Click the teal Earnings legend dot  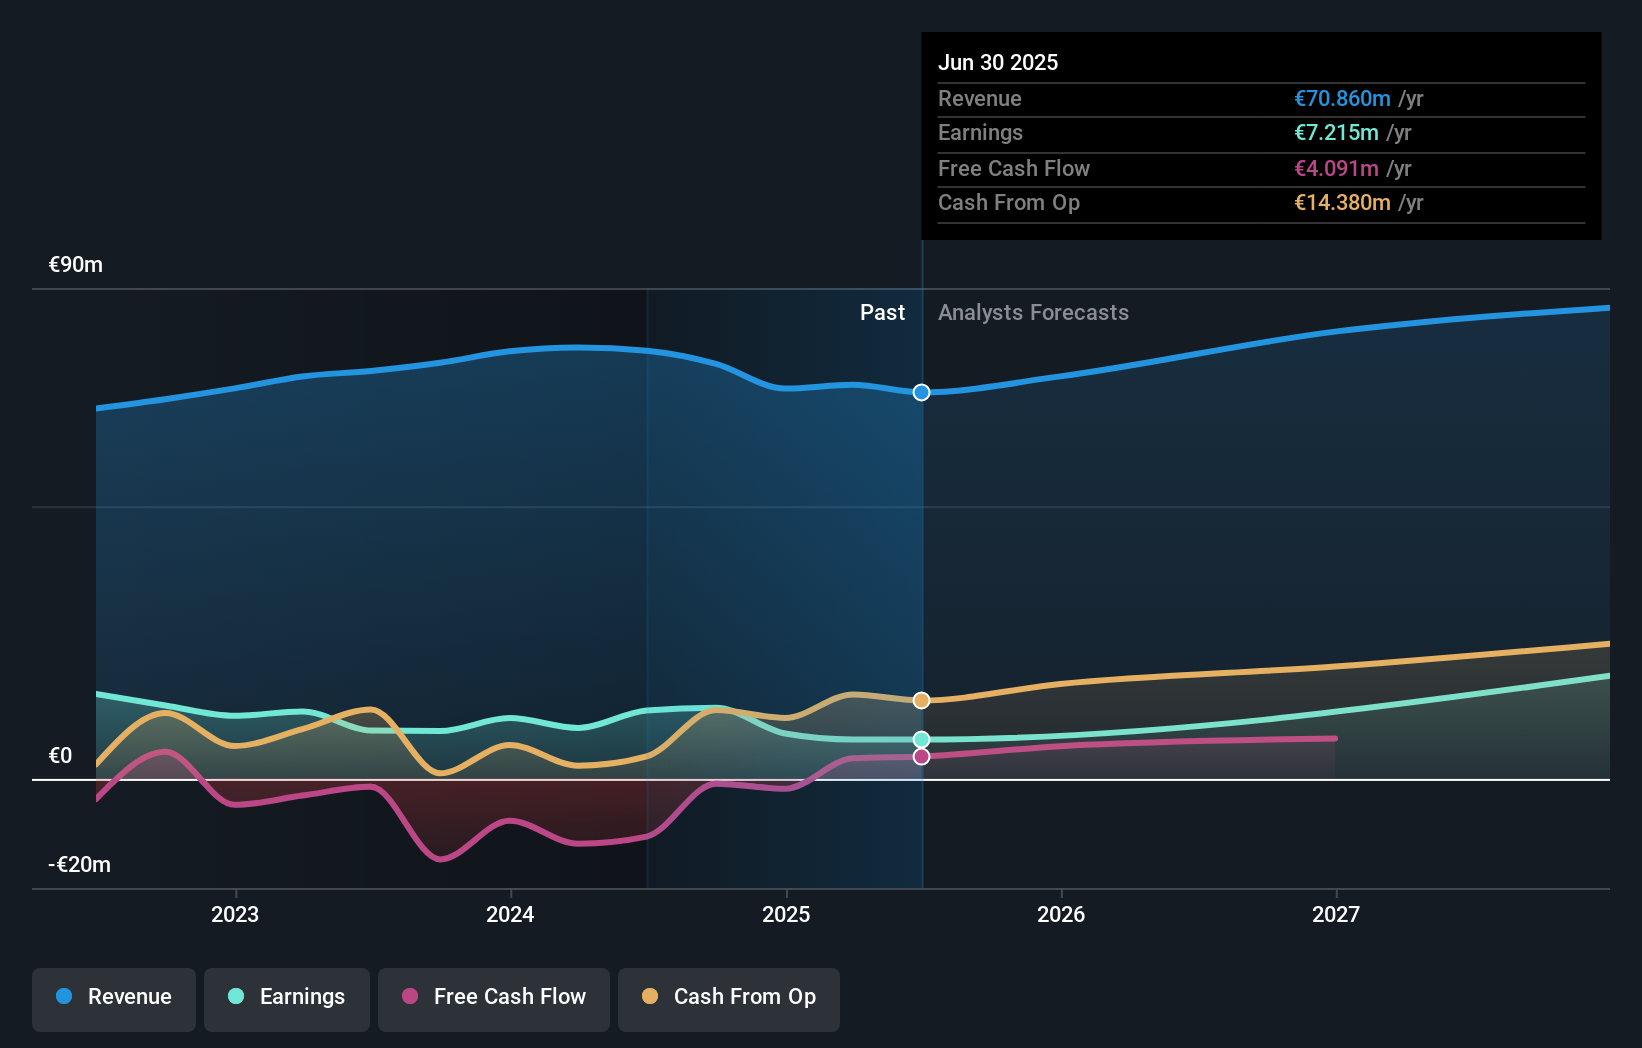[236, 997]
